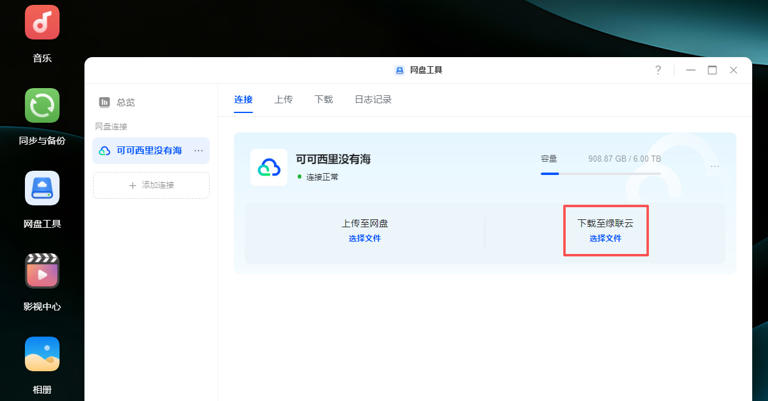Open the connection card's three-dot menu

coord(715,166)
